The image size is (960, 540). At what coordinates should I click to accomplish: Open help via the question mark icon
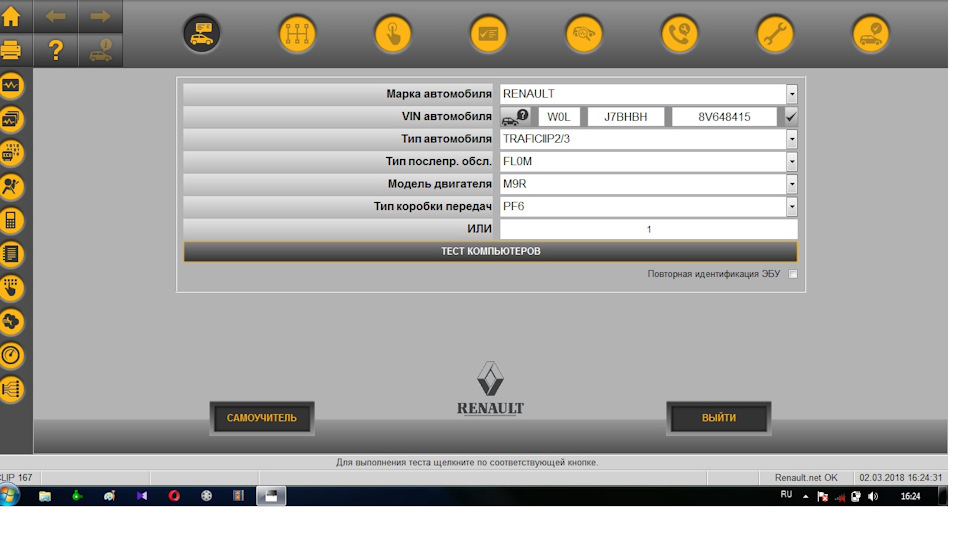tap(55, 50)
